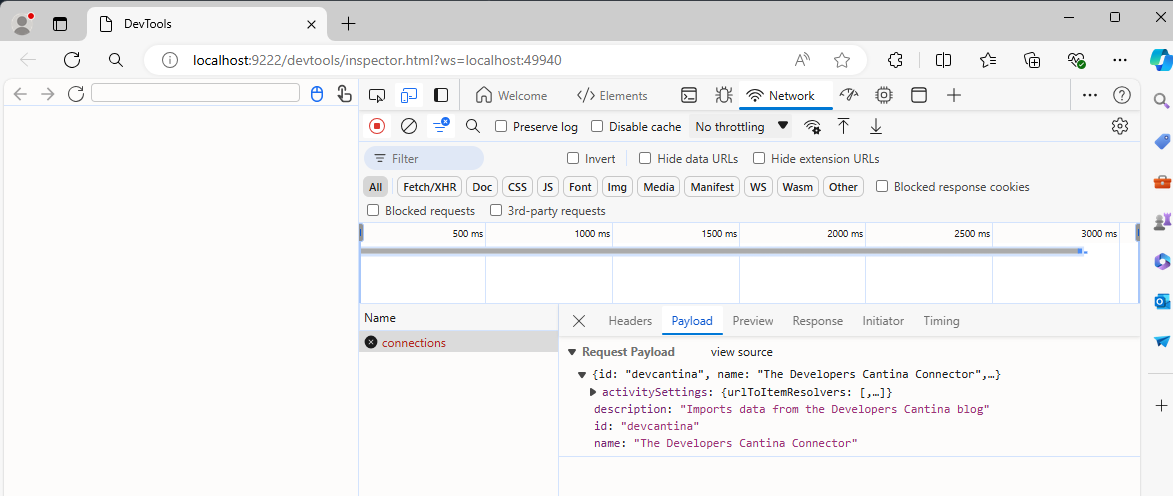Filter requests by Doc type
This screenshot has height=496, width=1173.
[483, 186]
